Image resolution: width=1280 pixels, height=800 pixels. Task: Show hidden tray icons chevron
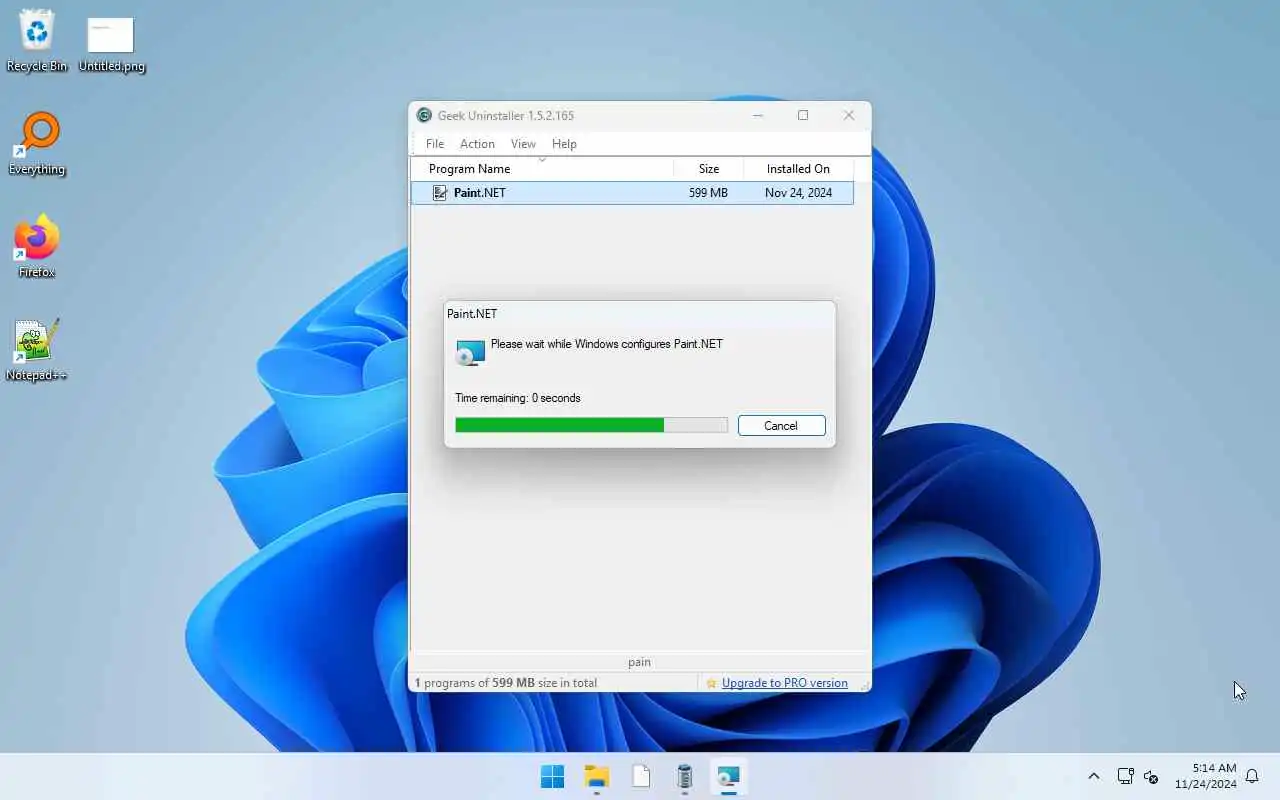[x=1093, y=776]
